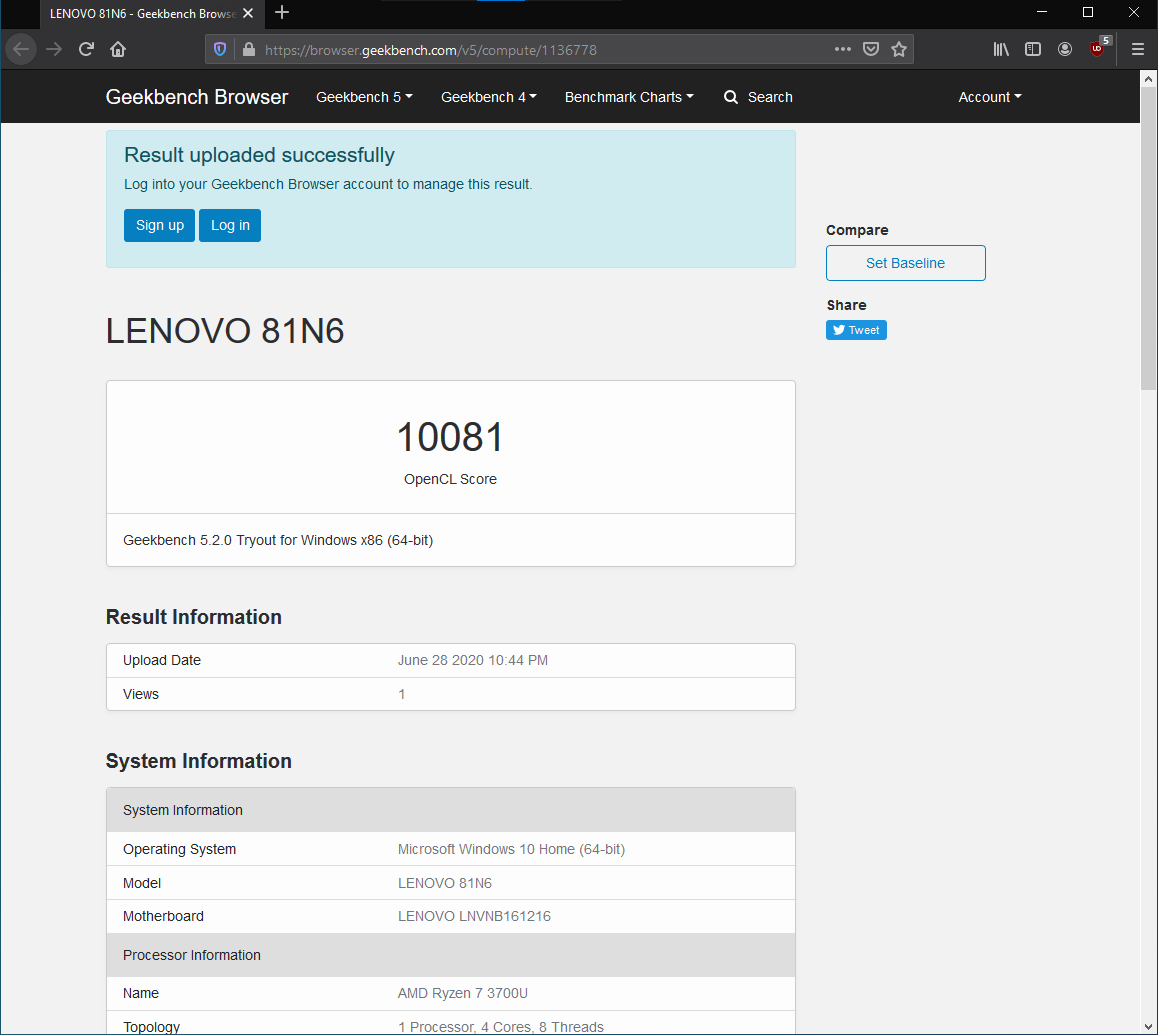Click the URL address bar field

tap(540, 49)
